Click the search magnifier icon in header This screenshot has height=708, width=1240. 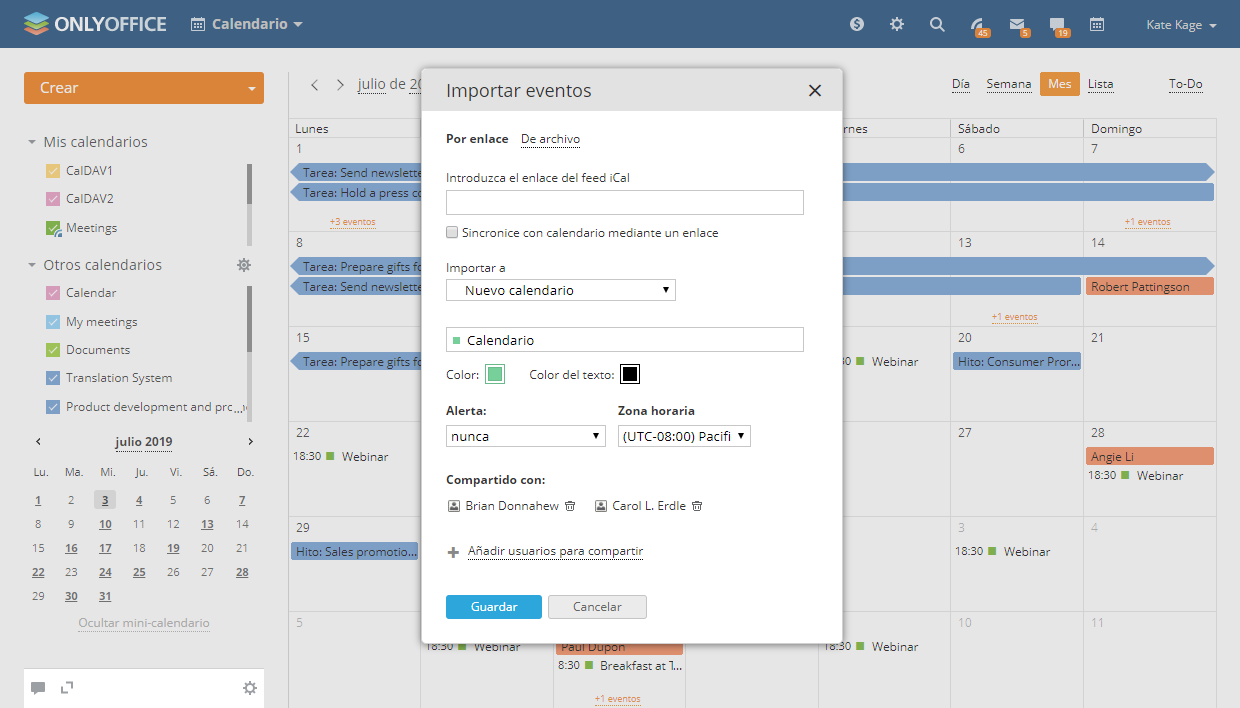coord(937,24)
